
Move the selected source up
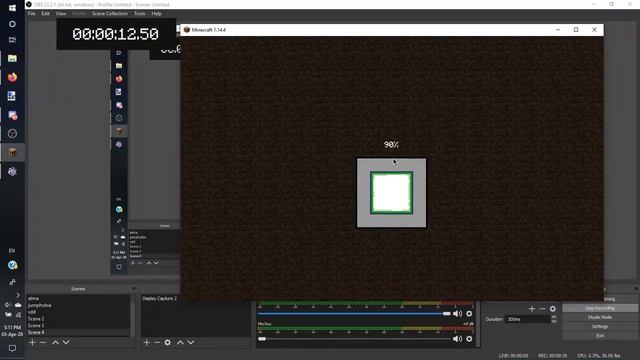pos(180,342)
